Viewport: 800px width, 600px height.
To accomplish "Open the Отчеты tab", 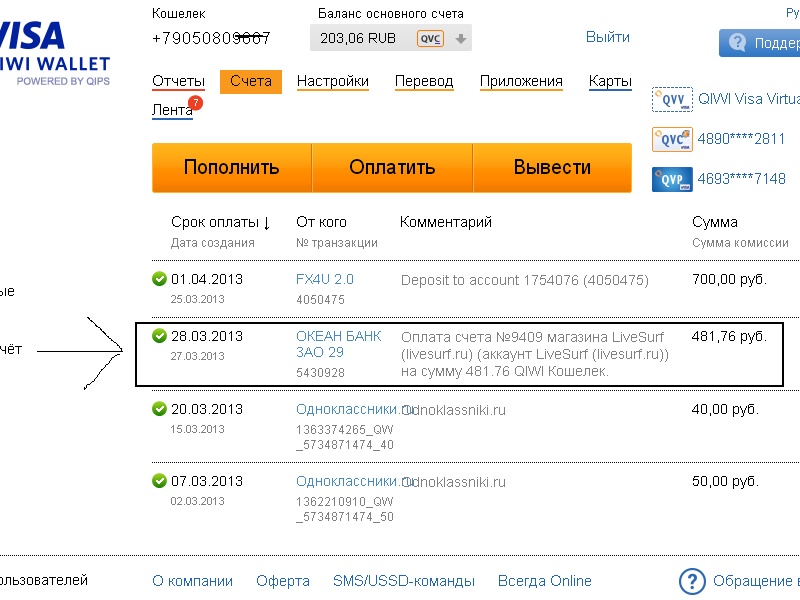I will pyautogui.click(x=178, y=81).
